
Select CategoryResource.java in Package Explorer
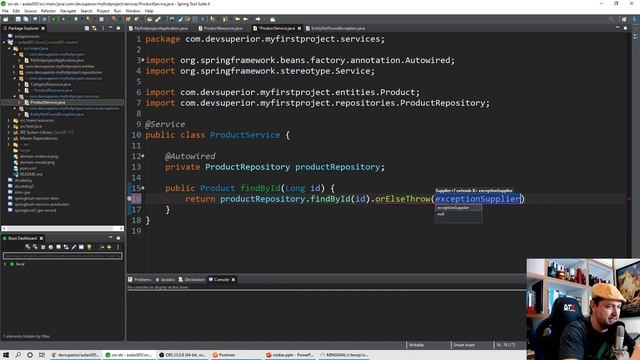click(x=51, y=84)
